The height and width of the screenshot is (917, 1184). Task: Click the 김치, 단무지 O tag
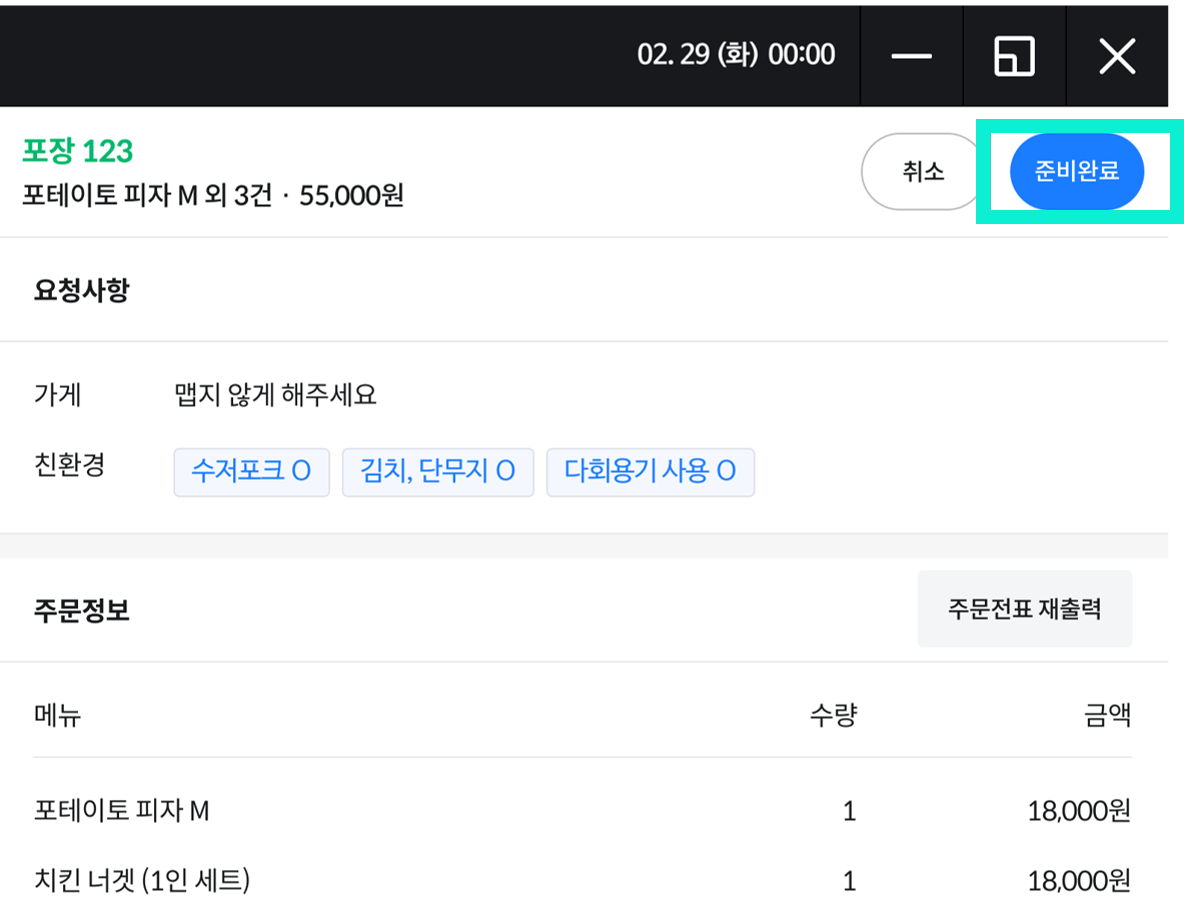438,472
